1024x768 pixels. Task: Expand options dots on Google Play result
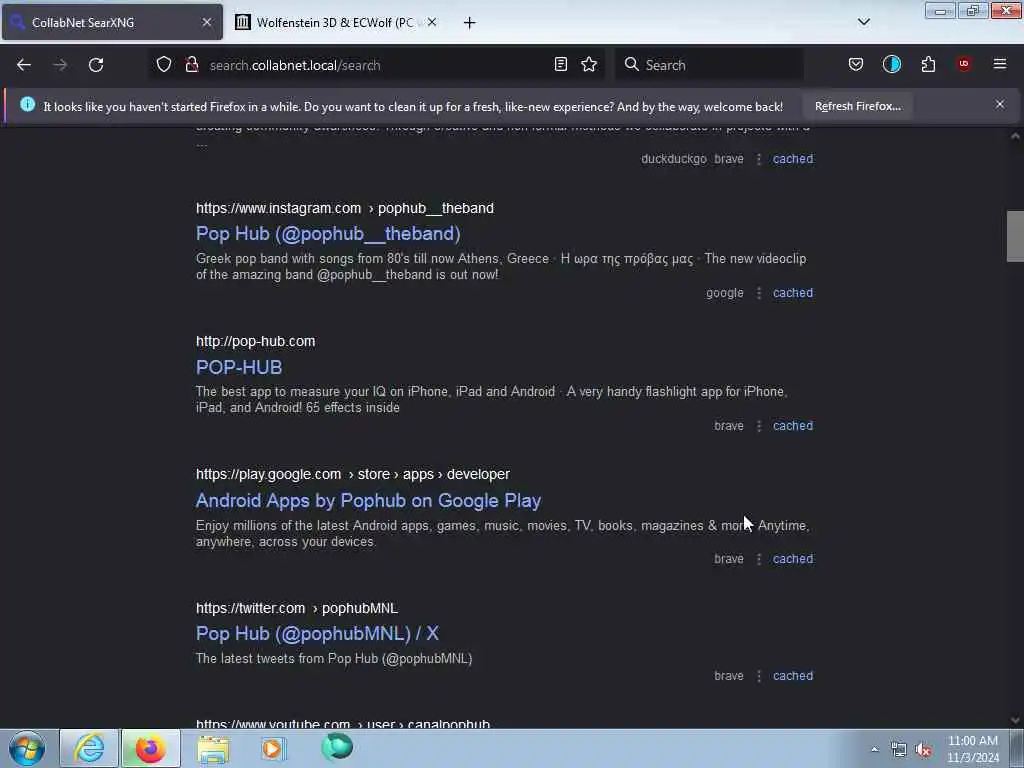758,560
